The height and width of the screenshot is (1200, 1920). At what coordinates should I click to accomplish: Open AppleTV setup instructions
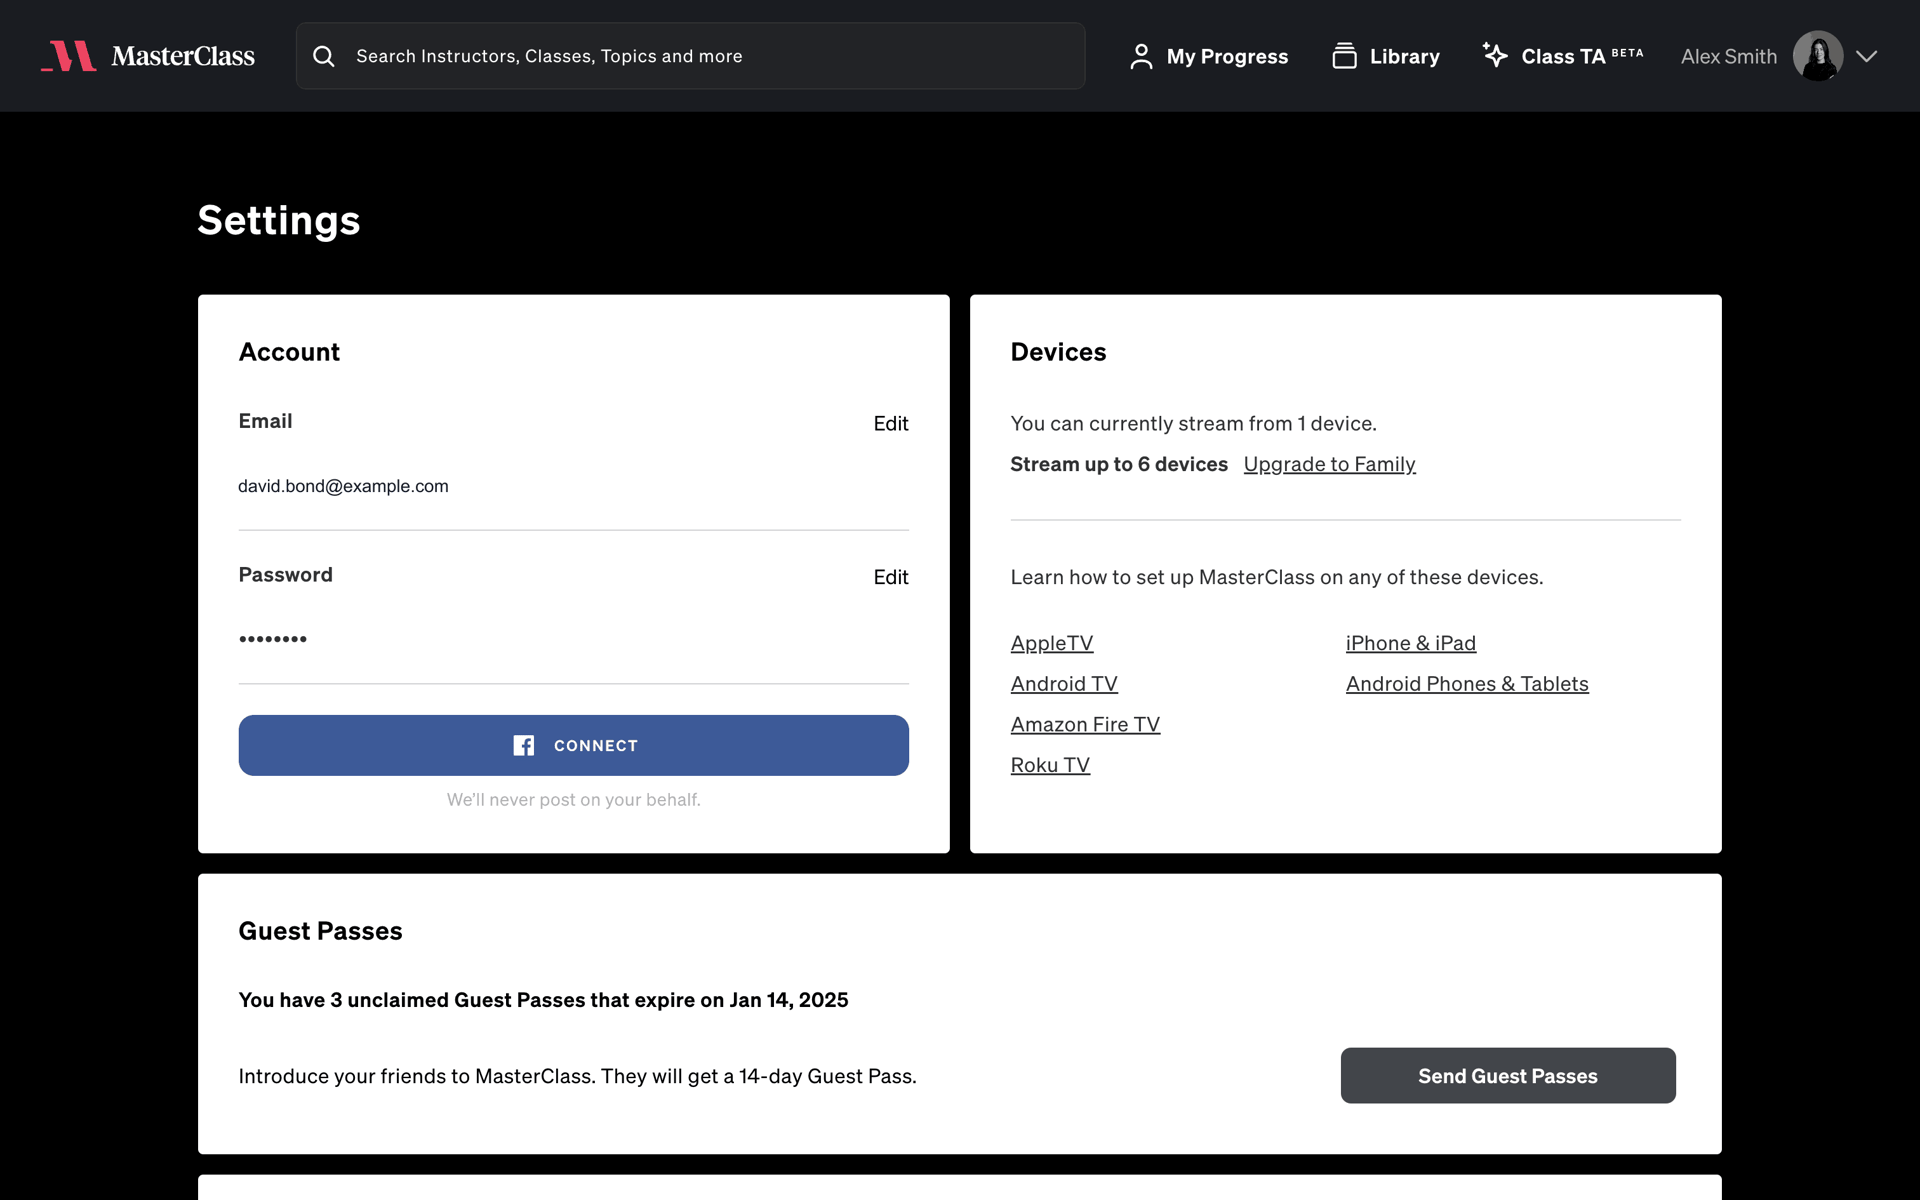1052,643
